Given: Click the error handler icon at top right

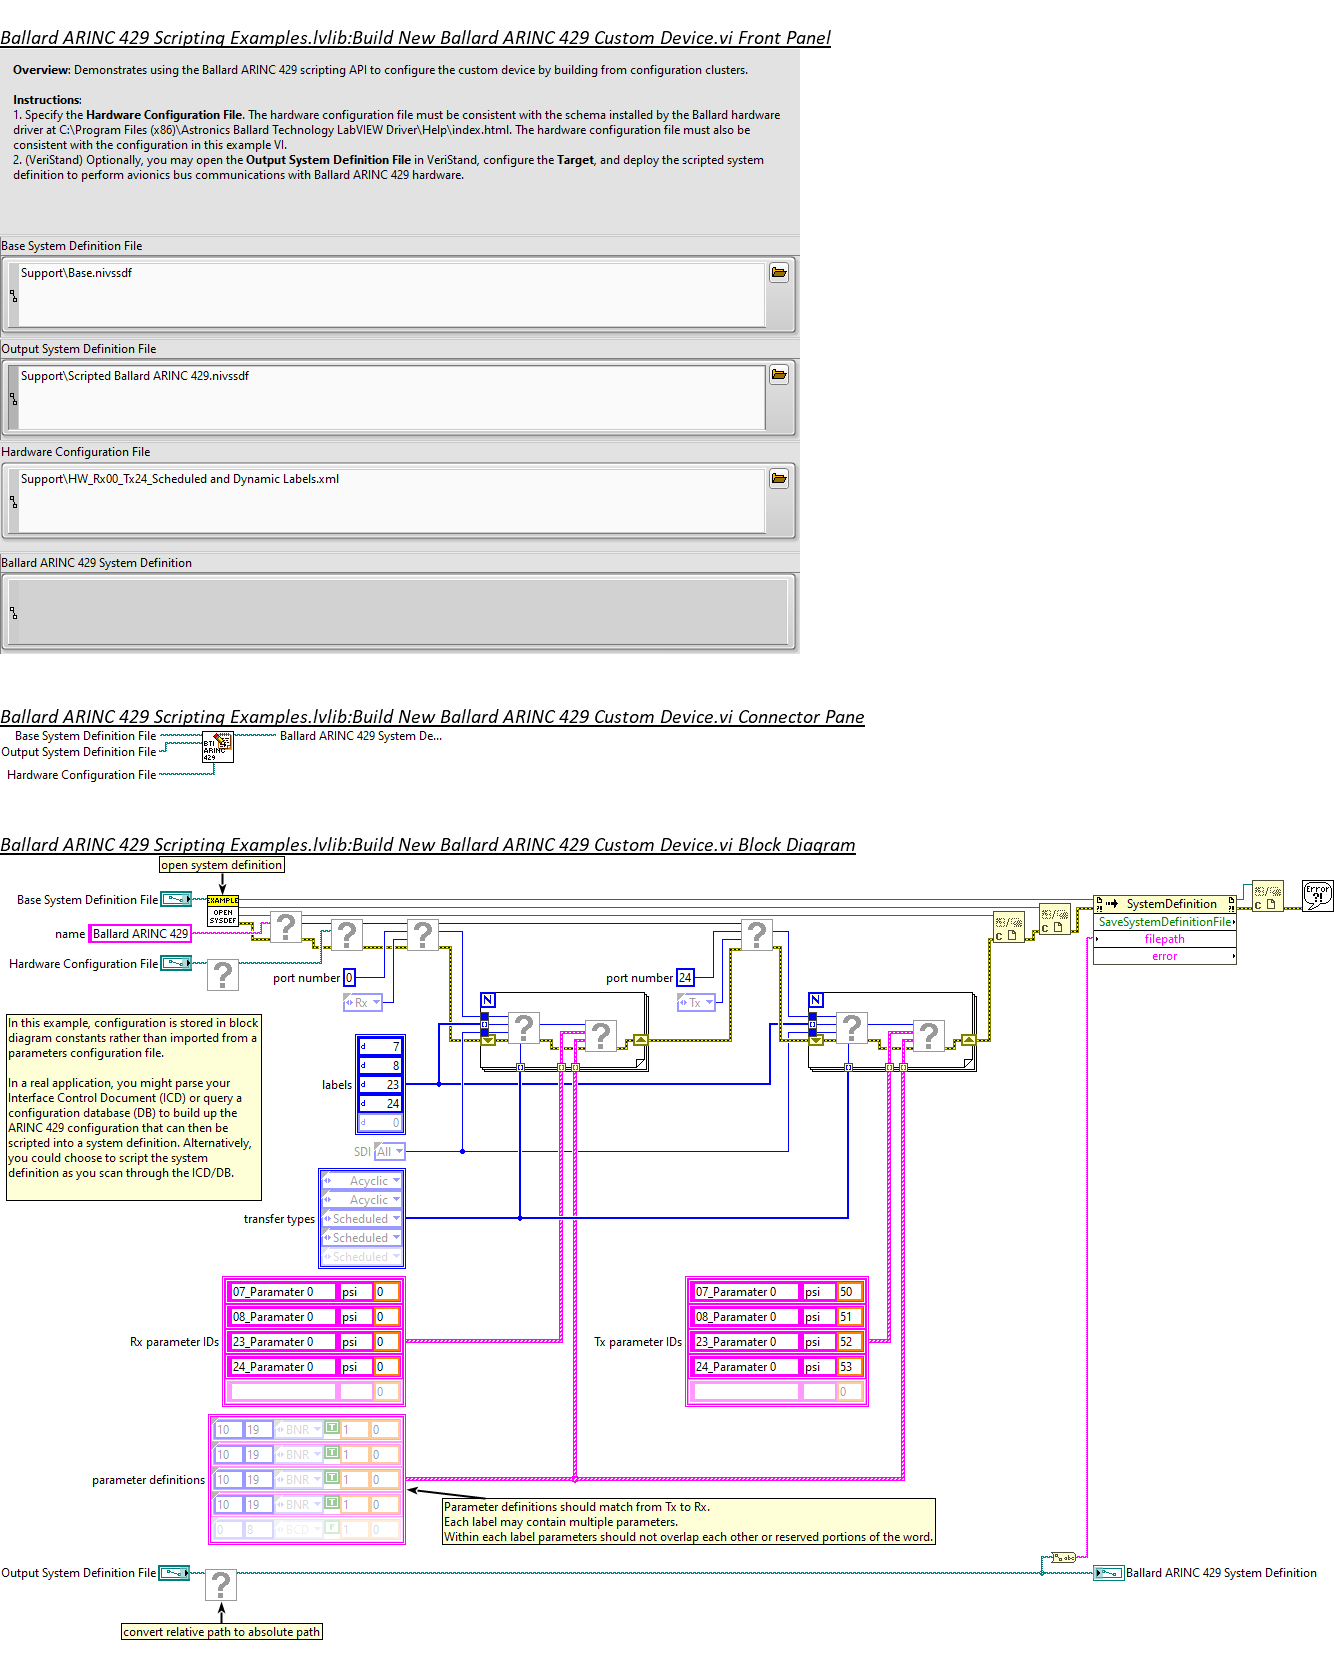Looking at the screenshot, I should 1318,896.
